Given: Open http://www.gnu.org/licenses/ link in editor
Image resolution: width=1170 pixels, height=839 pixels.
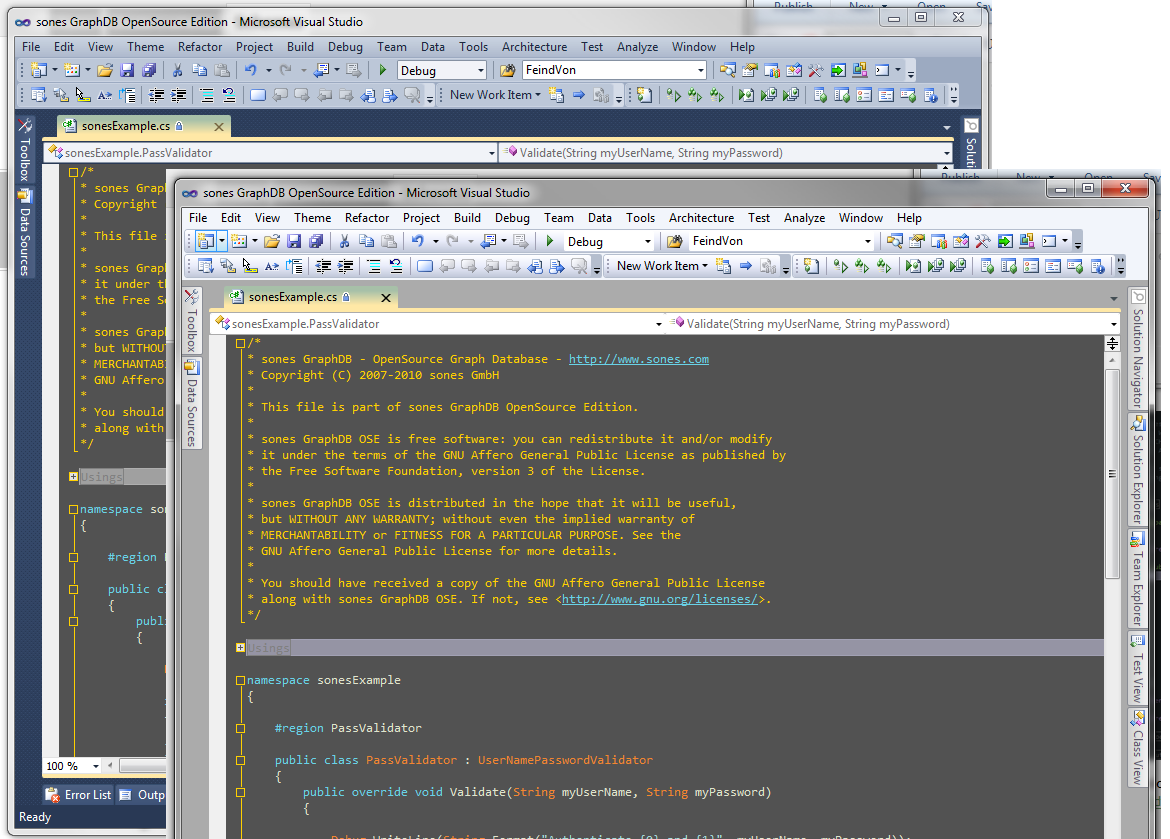Looking at the screenshot, I should click(x=660, y=599).
